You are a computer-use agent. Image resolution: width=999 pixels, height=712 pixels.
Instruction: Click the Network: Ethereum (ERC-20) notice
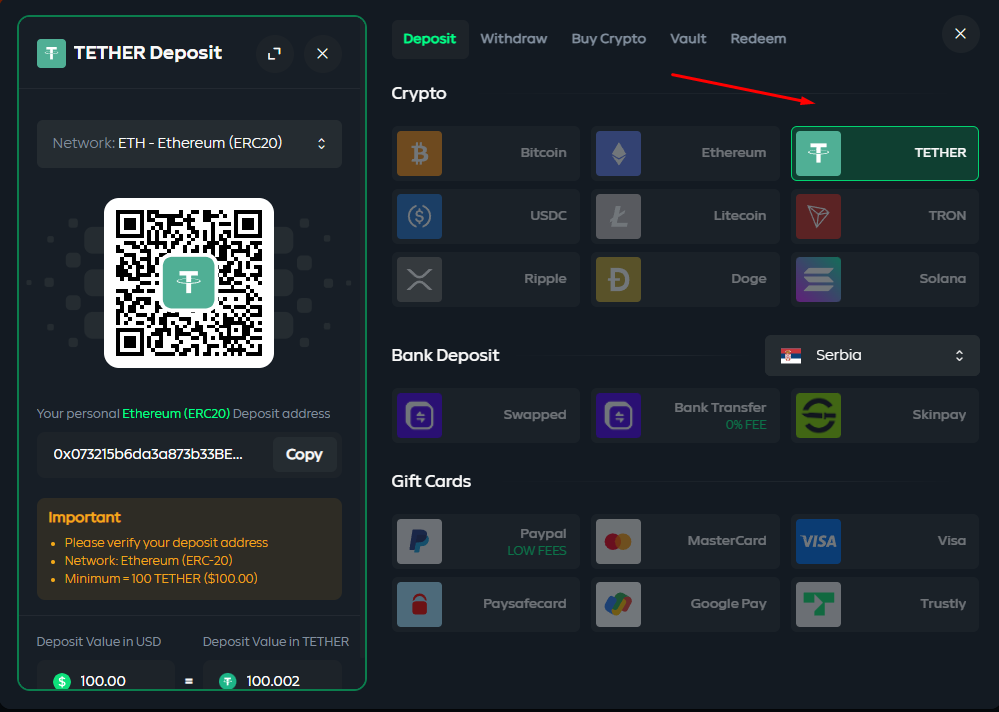(x=148, y=560)
